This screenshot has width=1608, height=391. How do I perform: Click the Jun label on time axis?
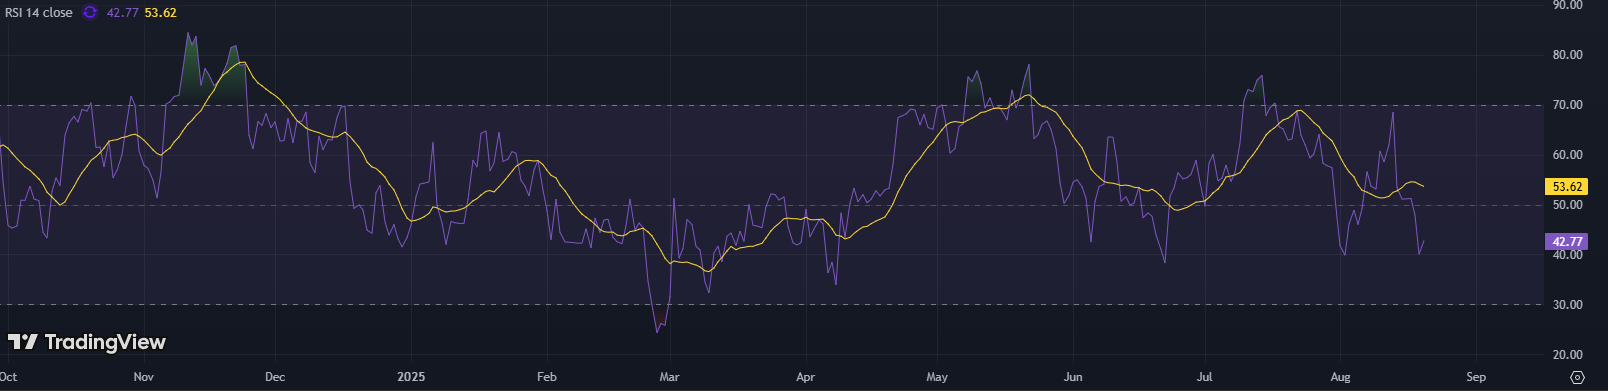pyautogui.click(x=1073, y=377)
